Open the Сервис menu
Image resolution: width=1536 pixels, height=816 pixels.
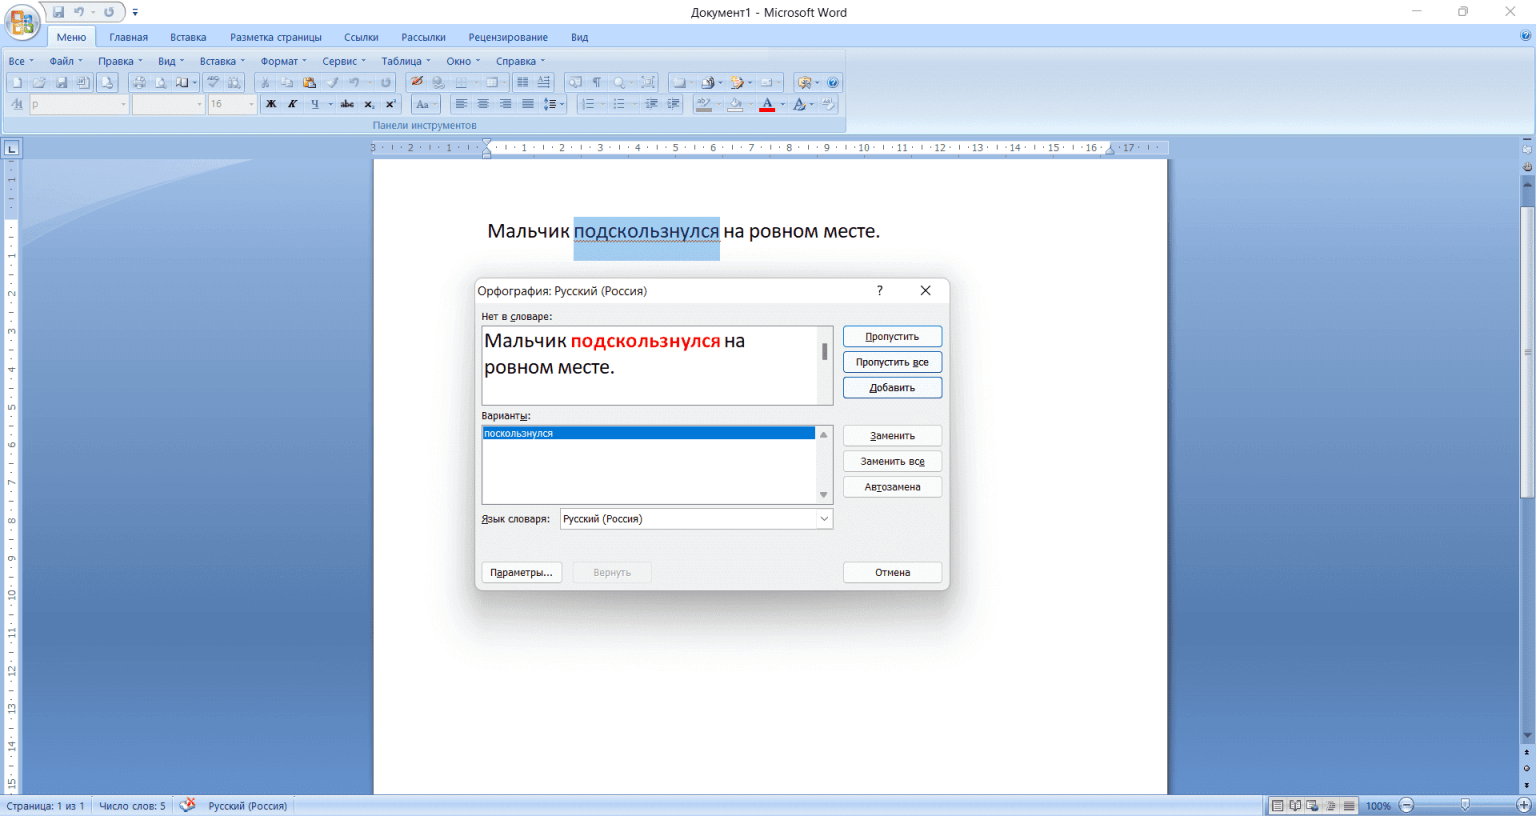point(344,61)
